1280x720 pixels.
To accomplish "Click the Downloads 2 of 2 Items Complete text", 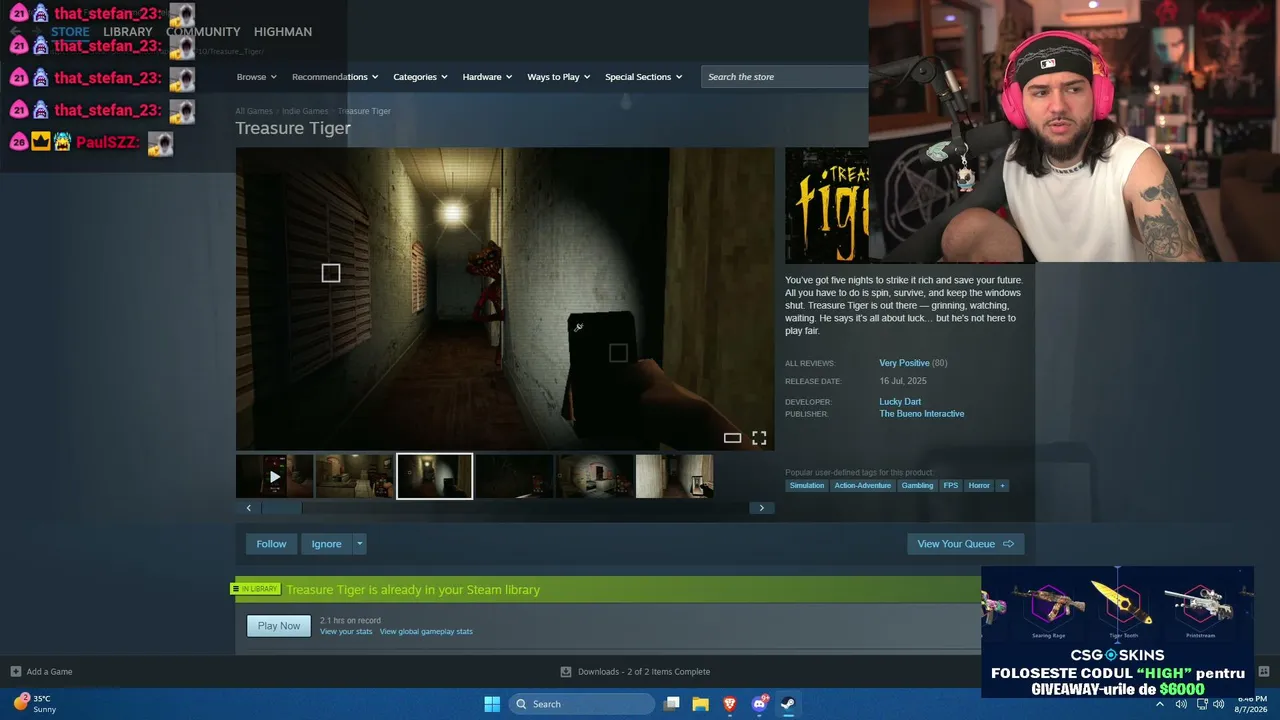I will pyautogui.click(x=644, y=672).
